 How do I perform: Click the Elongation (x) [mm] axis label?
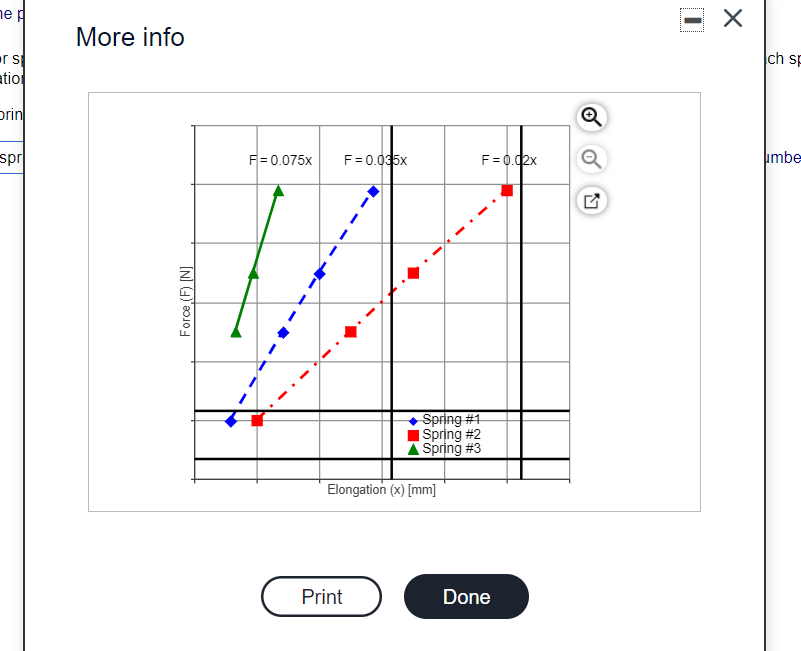click(381, 489)
